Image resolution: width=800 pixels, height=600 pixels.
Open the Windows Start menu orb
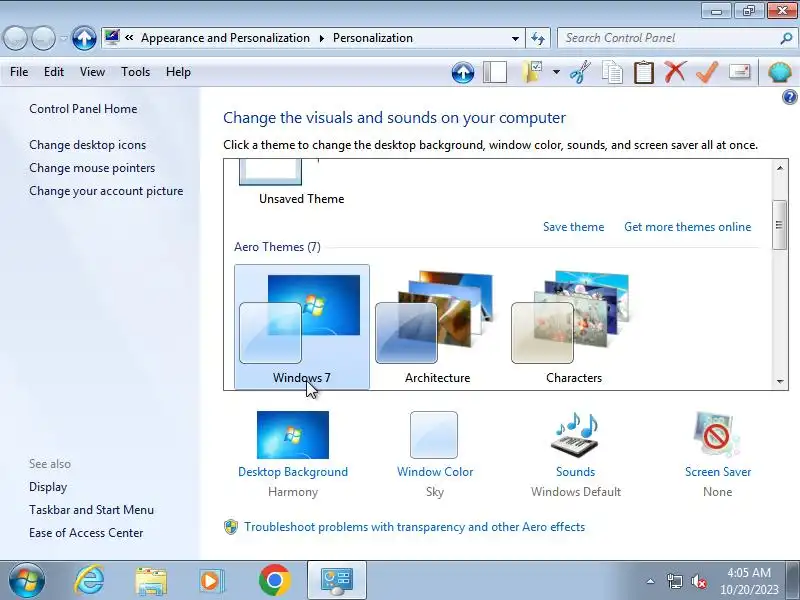tap(26, 581)
